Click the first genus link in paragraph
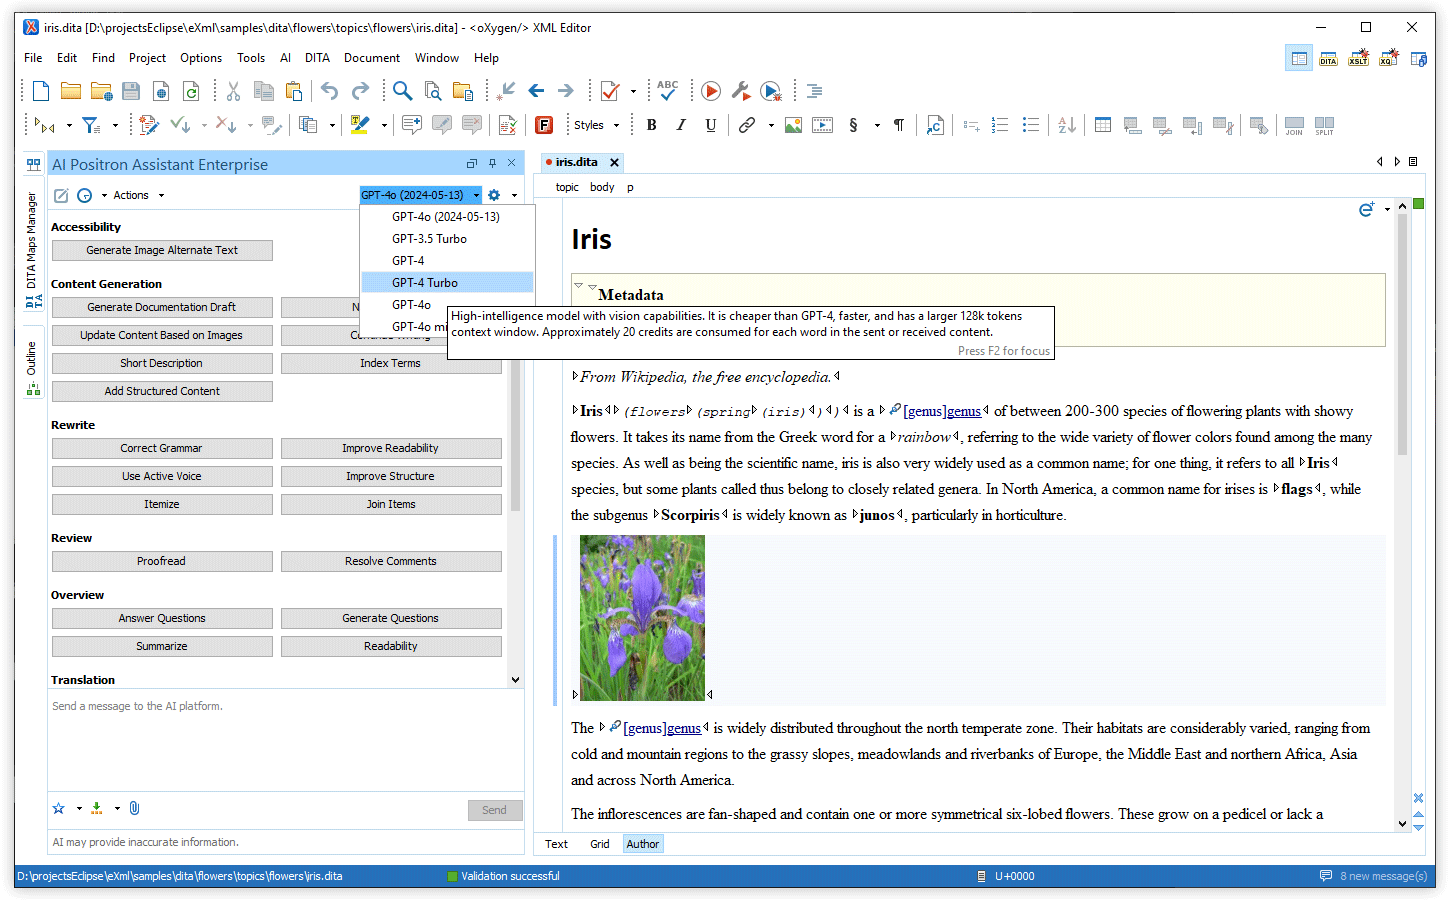Screen dimensions: 1450x900 tap(963, 411)
